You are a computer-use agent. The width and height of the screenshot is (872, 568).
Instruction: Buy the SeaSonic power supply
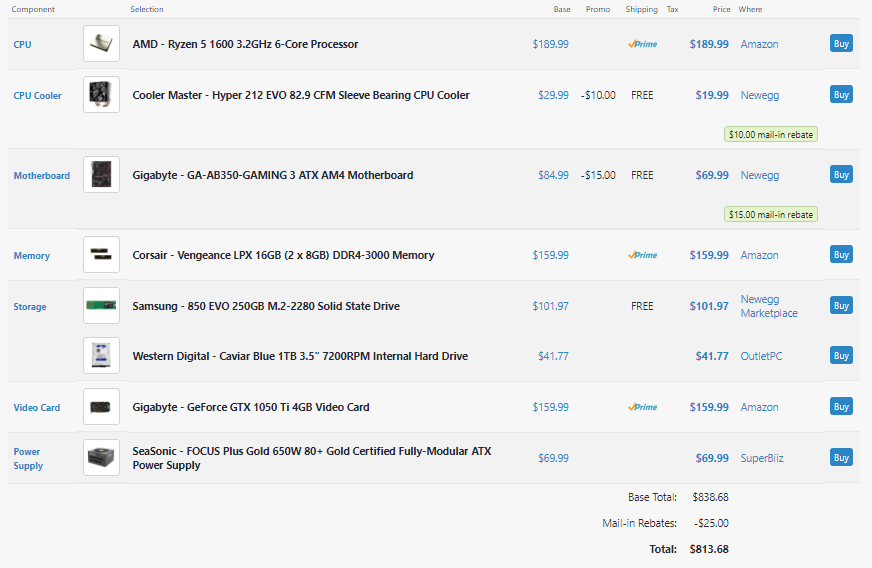[x=841, y=458]
